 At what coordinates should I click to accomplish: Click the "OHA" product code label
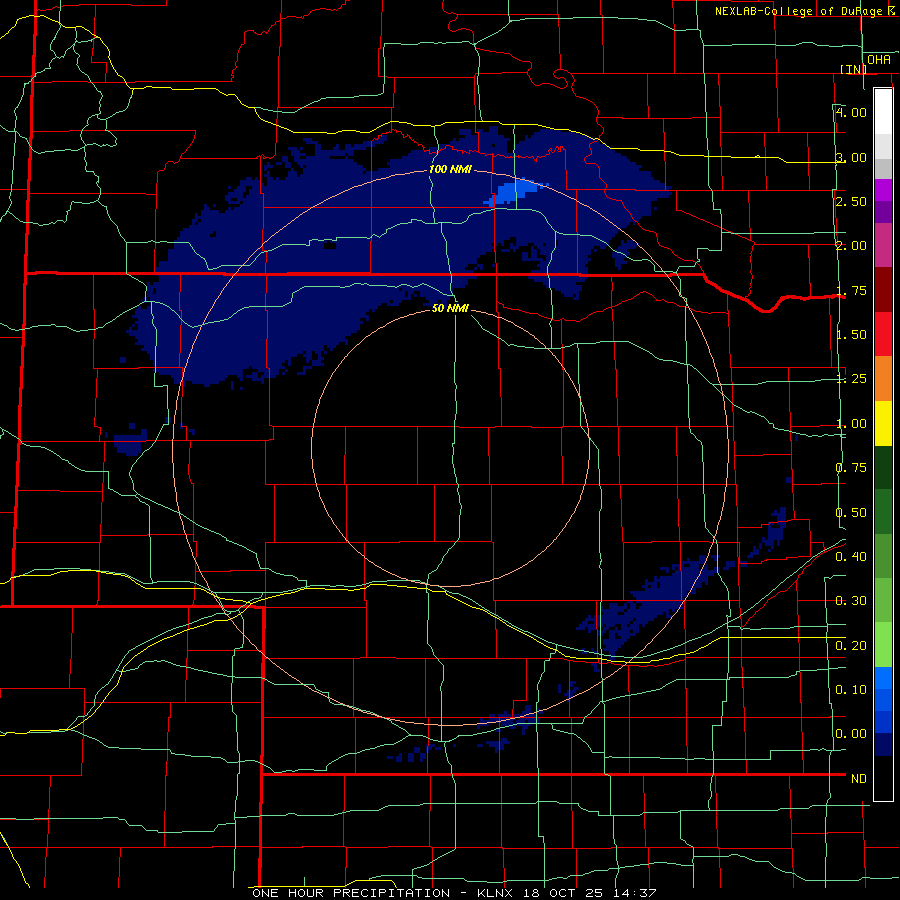coord(879,60)
